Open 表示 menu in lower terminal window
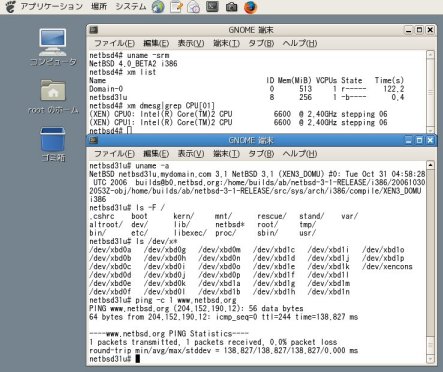Viewport: 443px width, 372px height. pyautogui.click(x=191, y=154)
